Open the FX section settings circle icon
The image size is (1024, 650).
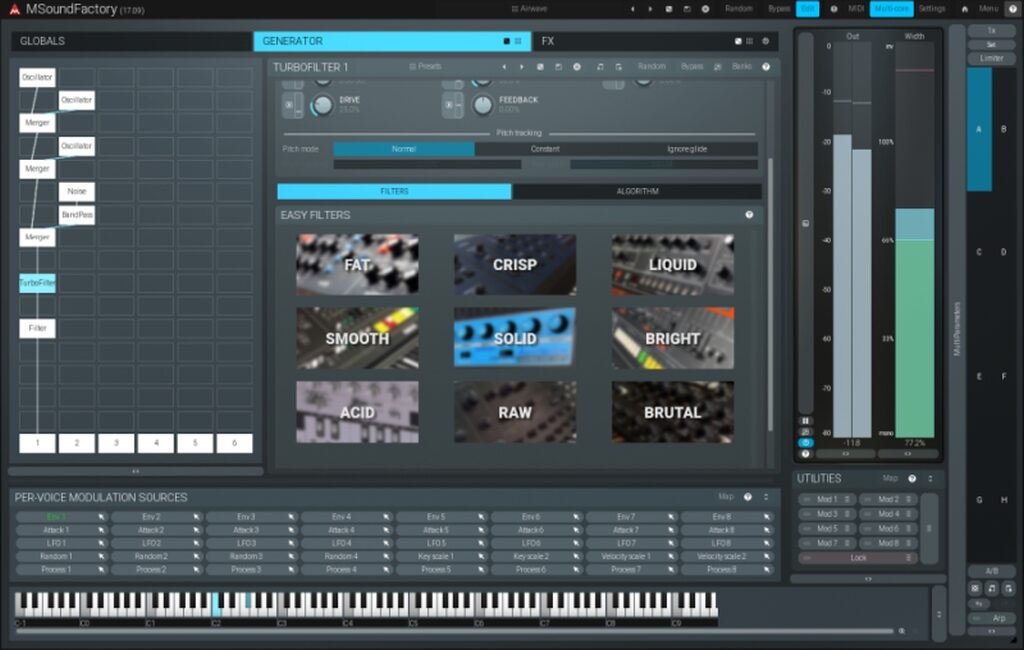point(765,41)
